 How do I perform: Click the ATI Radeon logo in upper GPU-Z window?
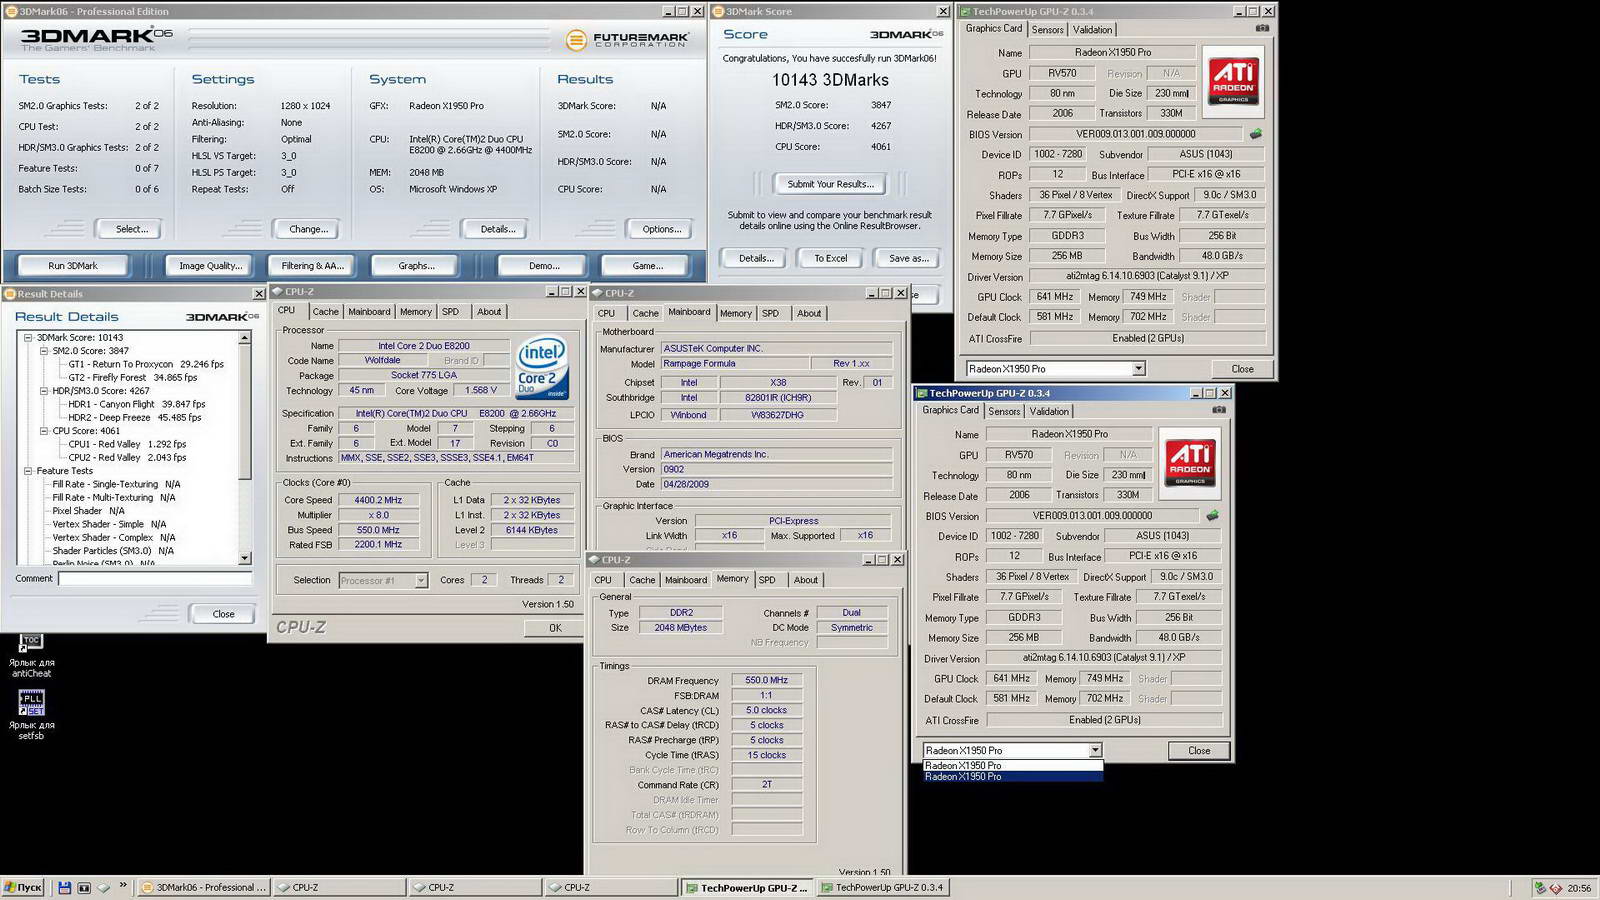[x=1233, y=81]
